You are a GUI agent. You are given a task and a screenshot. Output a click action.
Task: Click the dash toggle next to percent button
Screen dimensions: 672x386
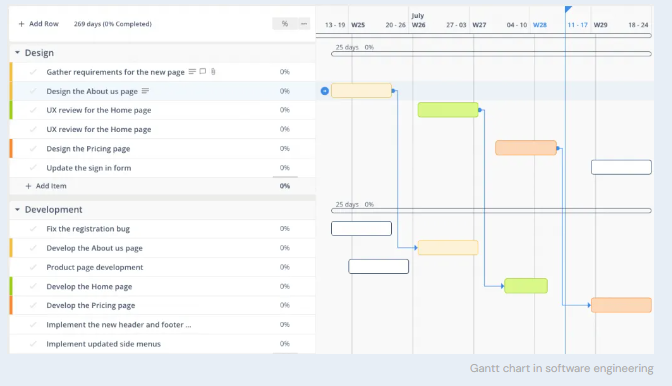[x=304, y=24]
